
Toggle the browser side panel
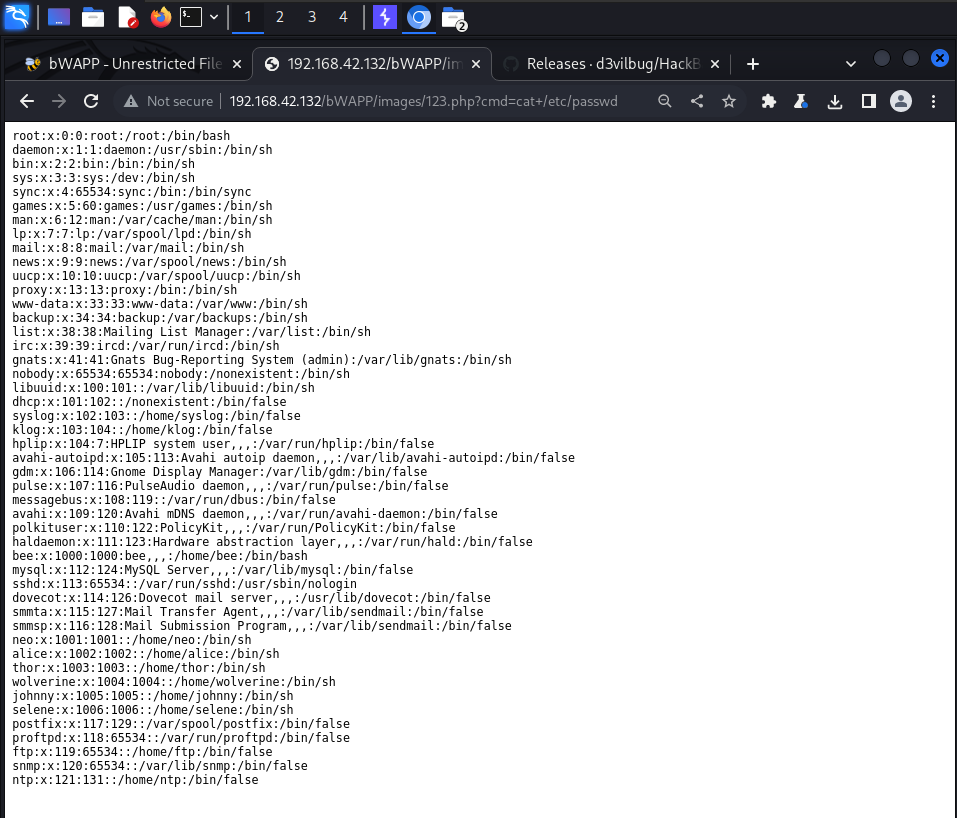pos(869,101)
